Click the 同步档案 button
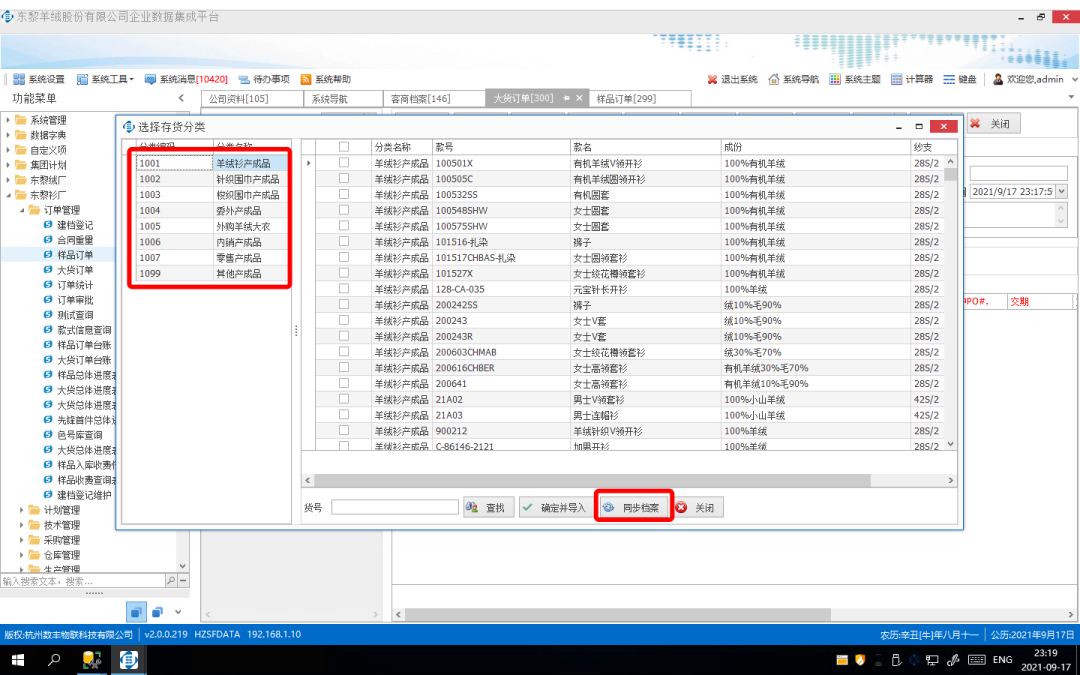1080x675 pixels. [x=633, y=508]
